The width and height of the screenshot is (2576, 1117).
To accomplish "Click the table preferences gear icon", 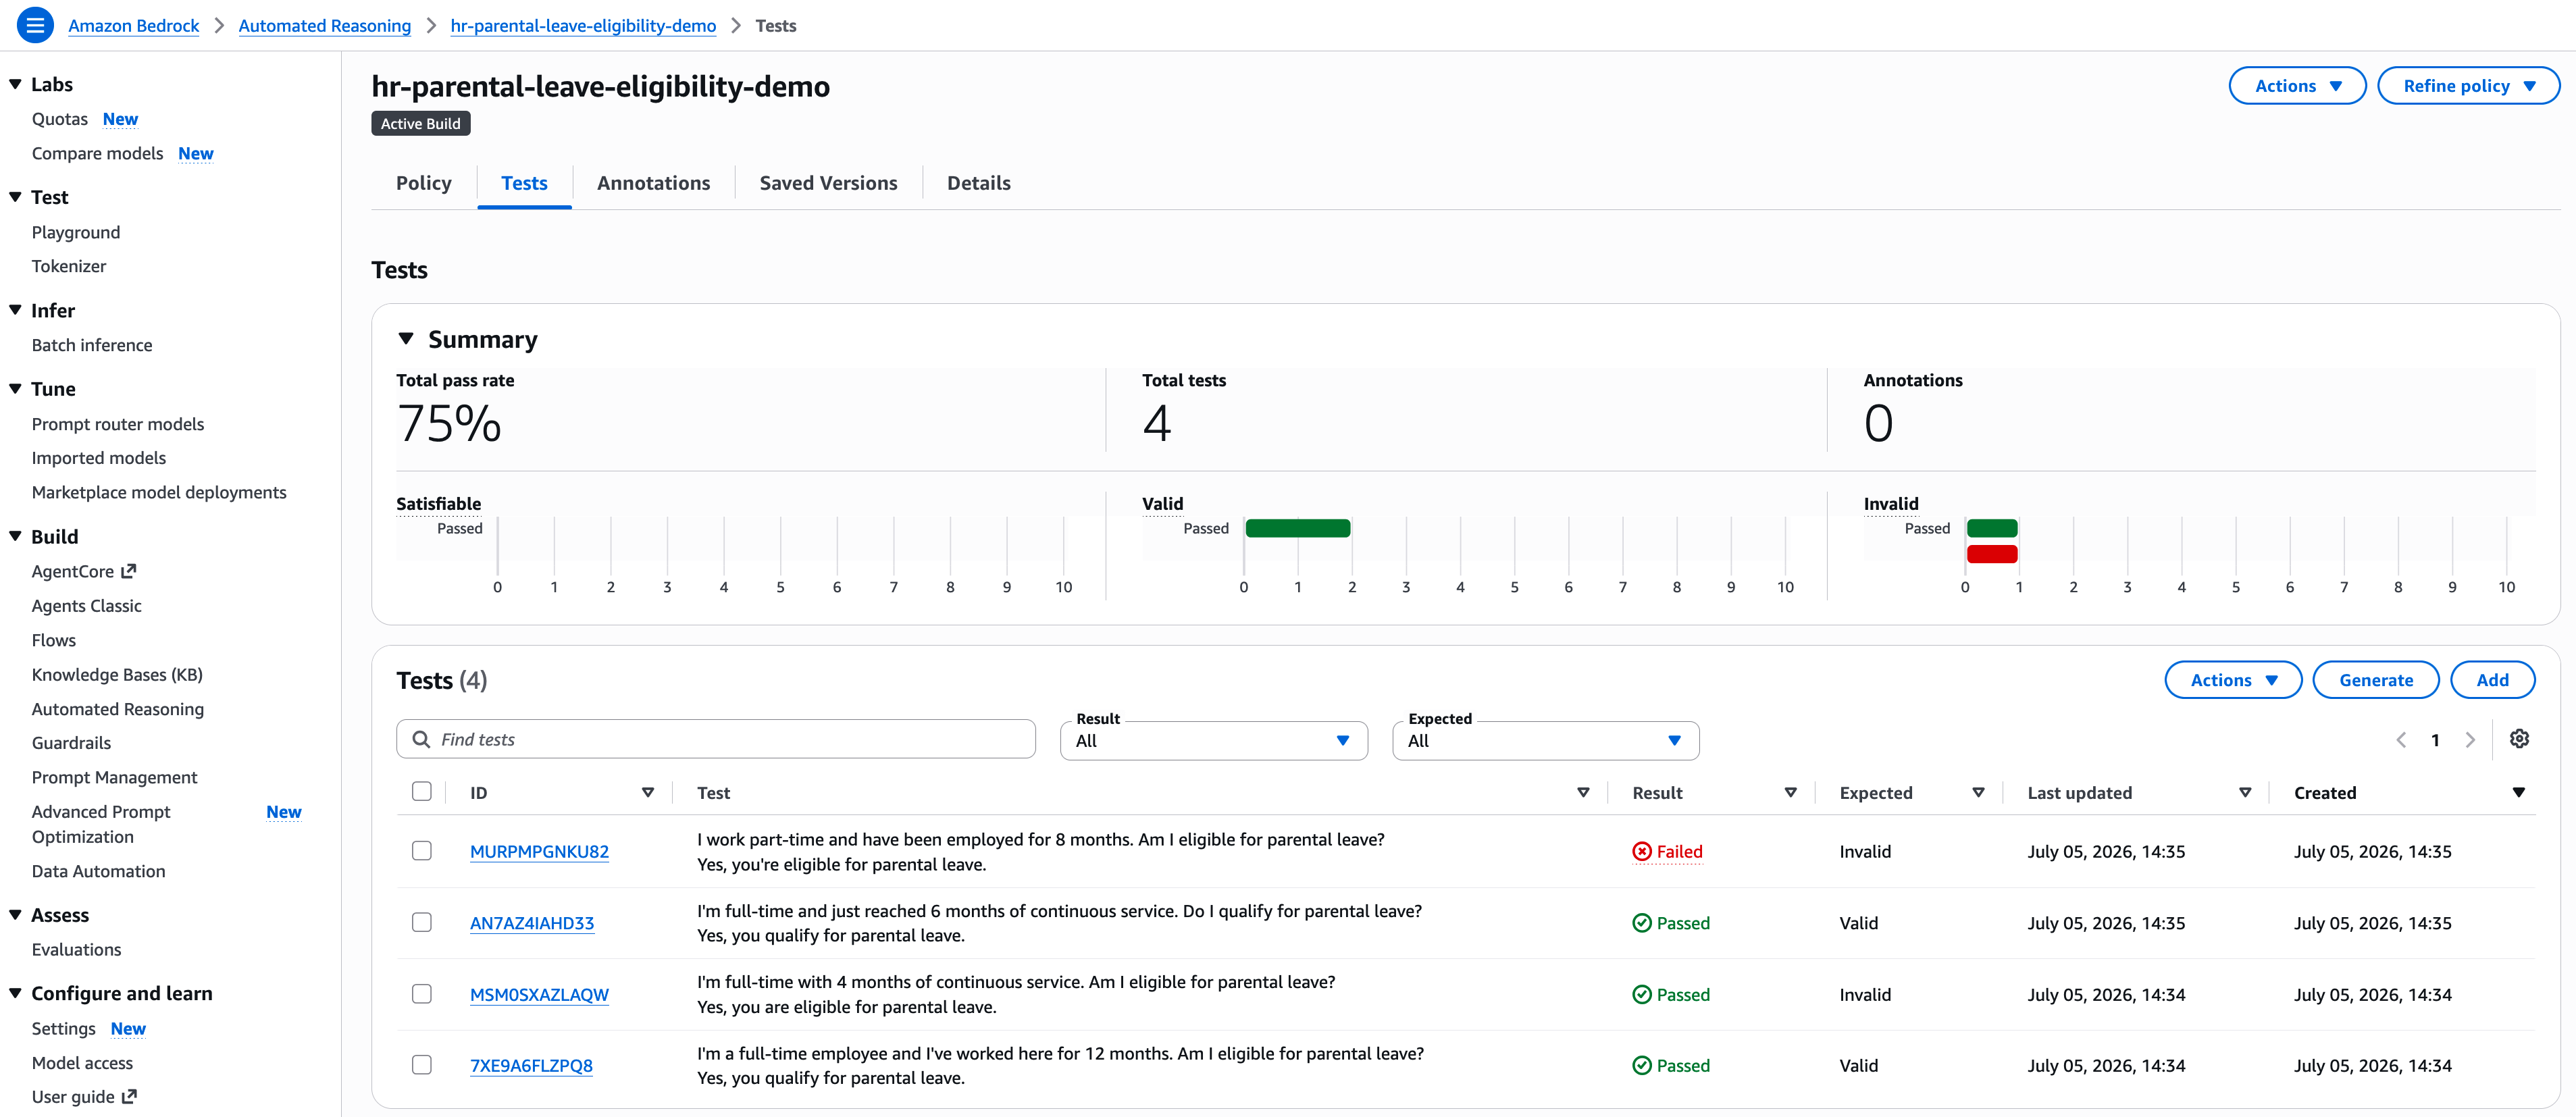I will click(x=2519, y=739).
